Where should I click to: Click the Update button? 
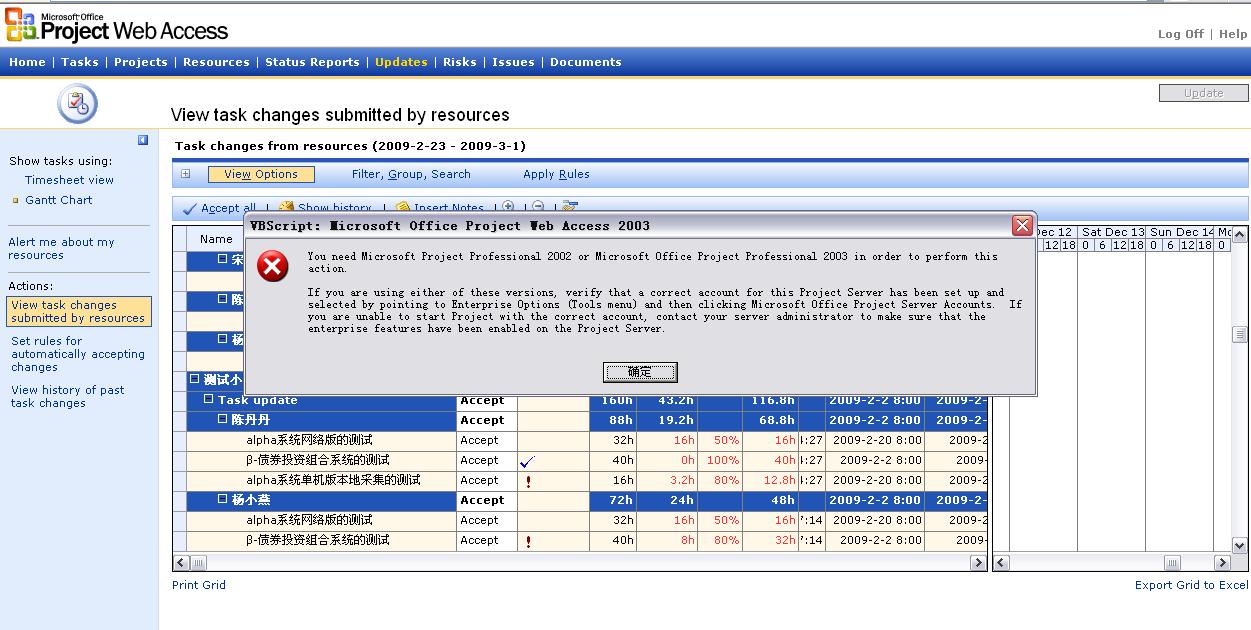click(1204, 93)
